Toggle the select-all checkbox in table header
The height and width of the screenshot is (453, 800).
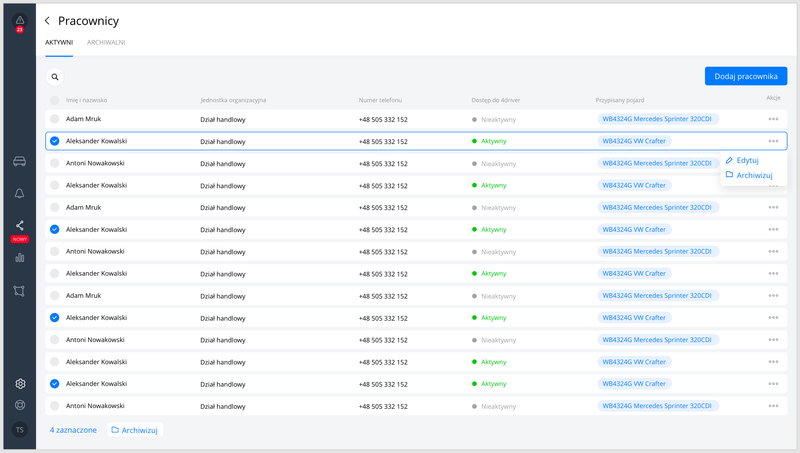point(55,100)
